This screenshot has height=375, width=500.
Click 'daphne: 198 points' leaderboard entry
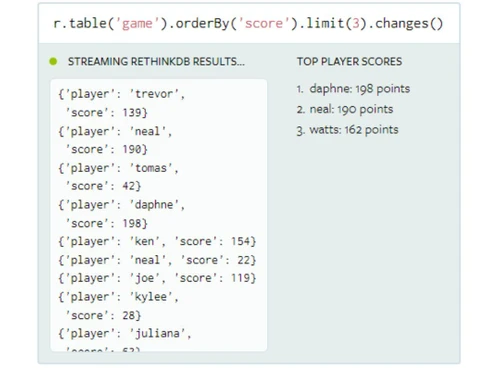(x=359, y=89)
